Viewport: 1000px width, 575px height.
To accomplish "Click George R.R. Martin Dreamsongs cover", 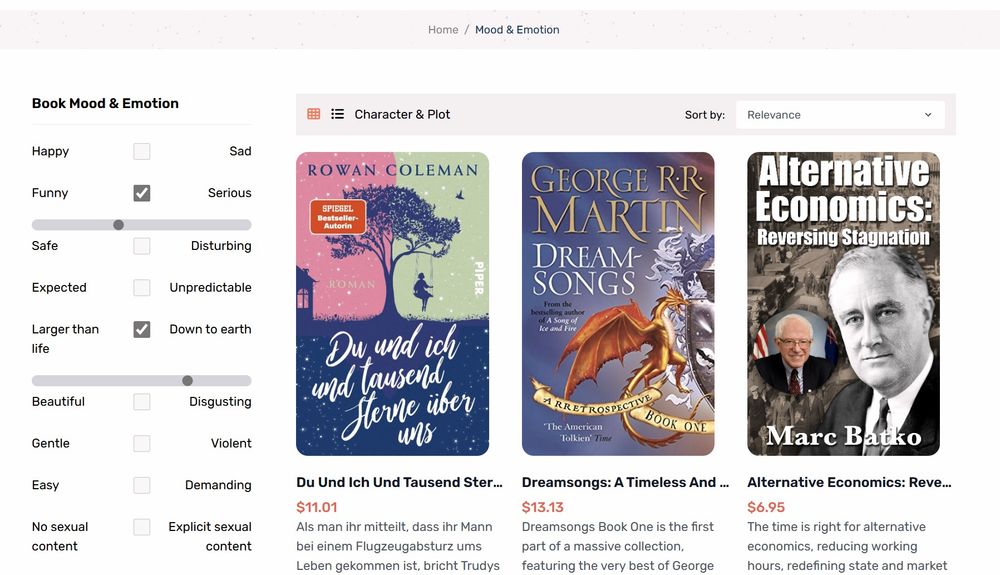I will click(618, 303).
